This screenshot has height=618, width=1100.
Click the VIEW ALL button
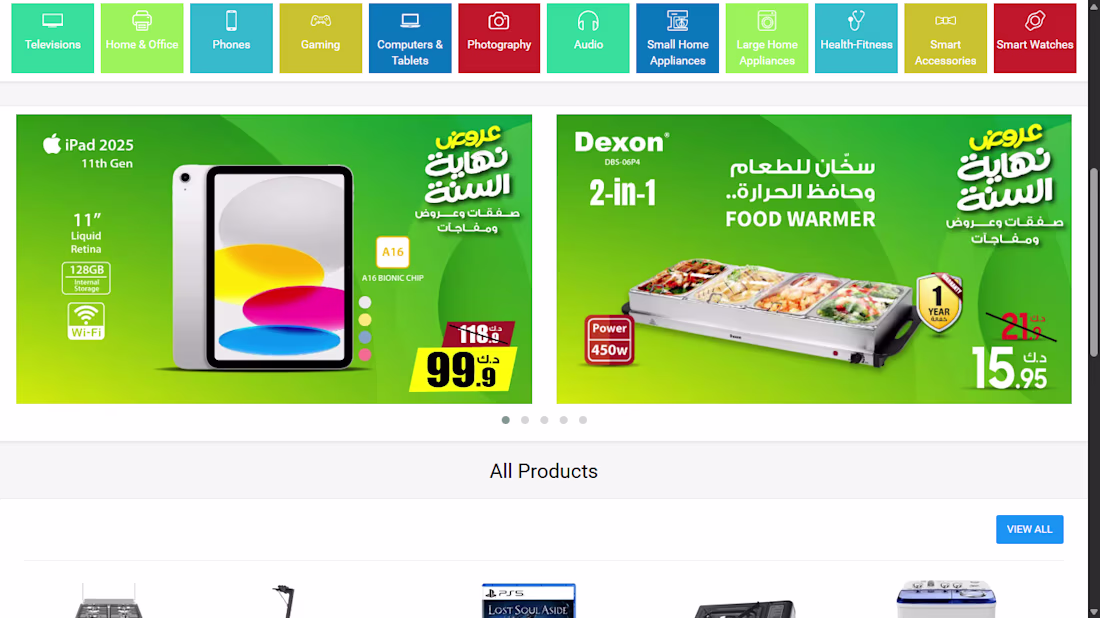click(1029, 530)
